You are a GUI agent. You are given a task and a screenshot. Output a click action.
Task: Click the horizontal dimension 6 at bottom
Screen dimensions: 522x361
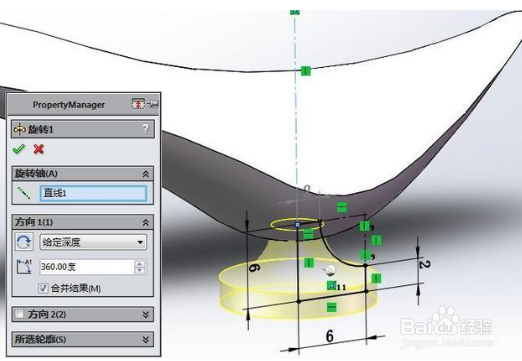[x=330, y=336]
